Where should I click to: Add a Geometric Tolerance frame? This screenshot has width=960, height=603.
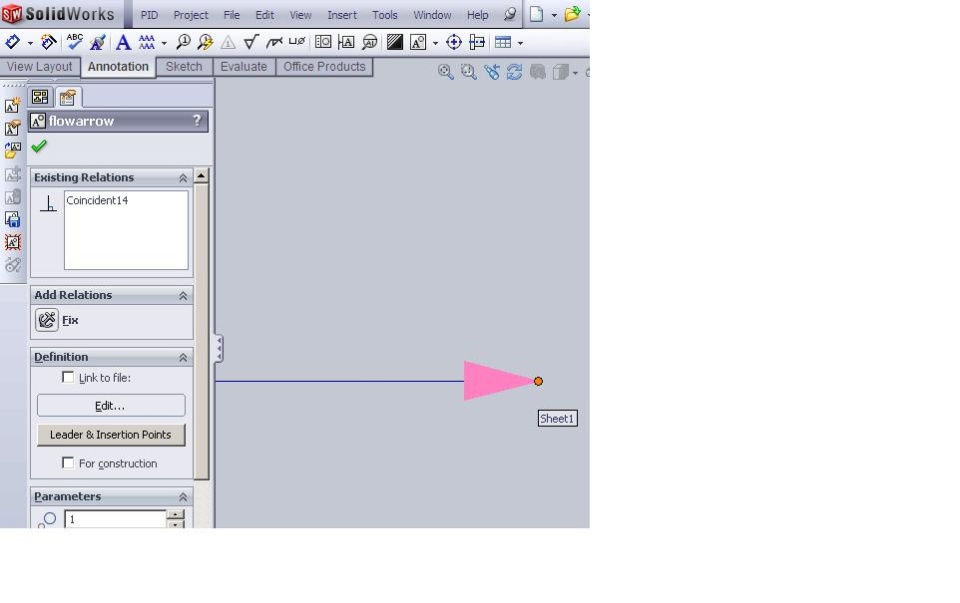click(323, 42)
